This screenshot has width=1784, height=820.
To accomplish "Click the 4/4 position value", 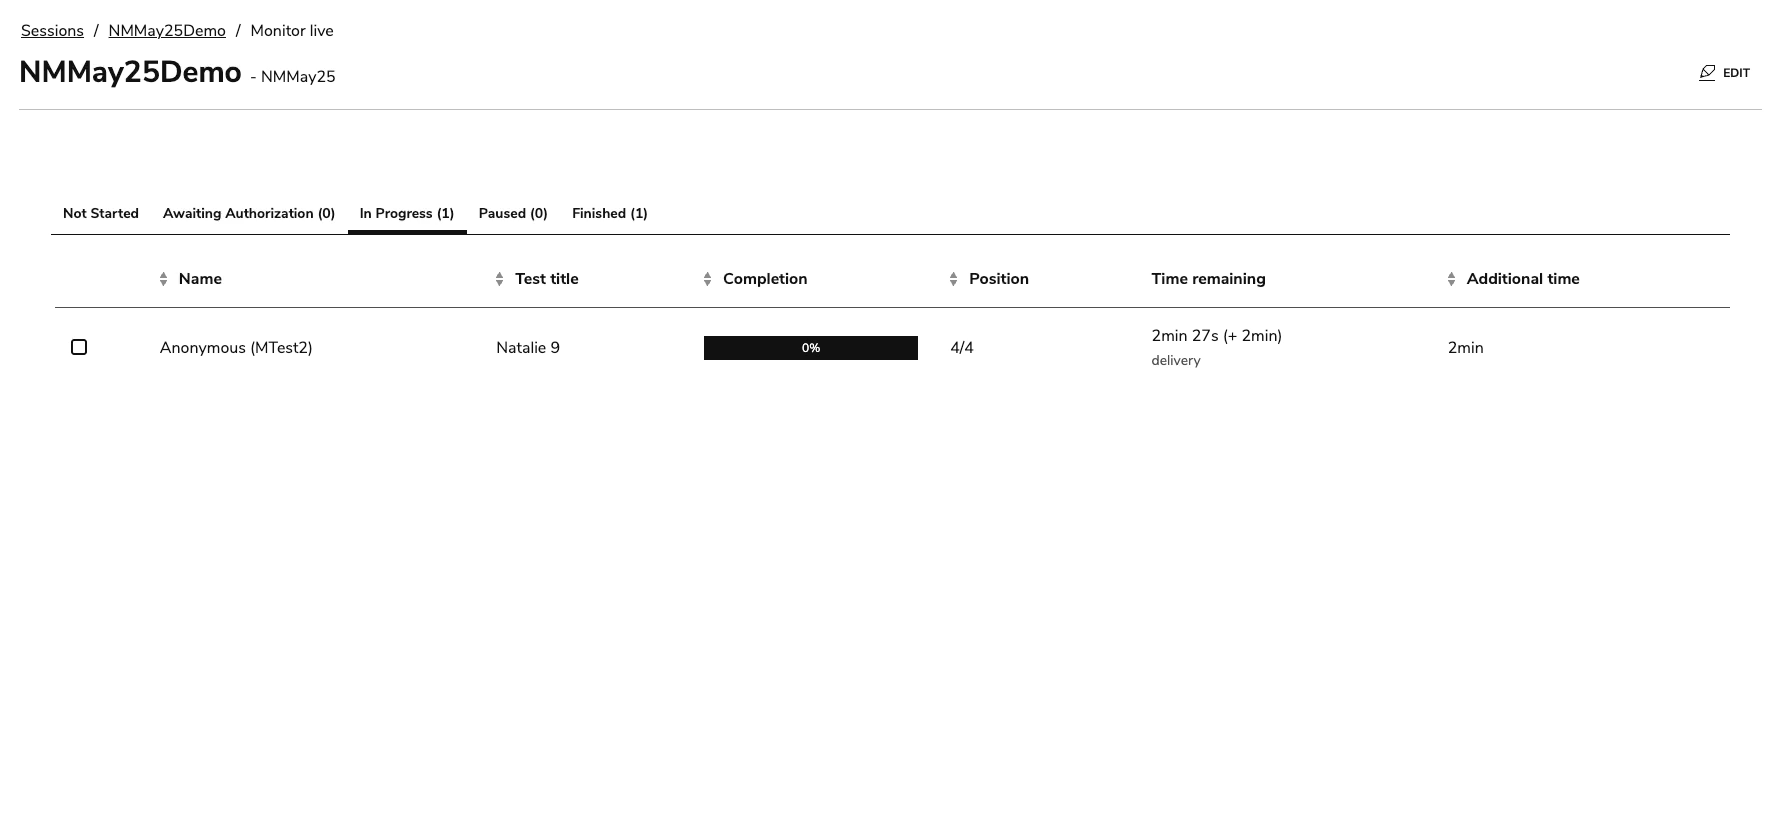I will 962,348.
